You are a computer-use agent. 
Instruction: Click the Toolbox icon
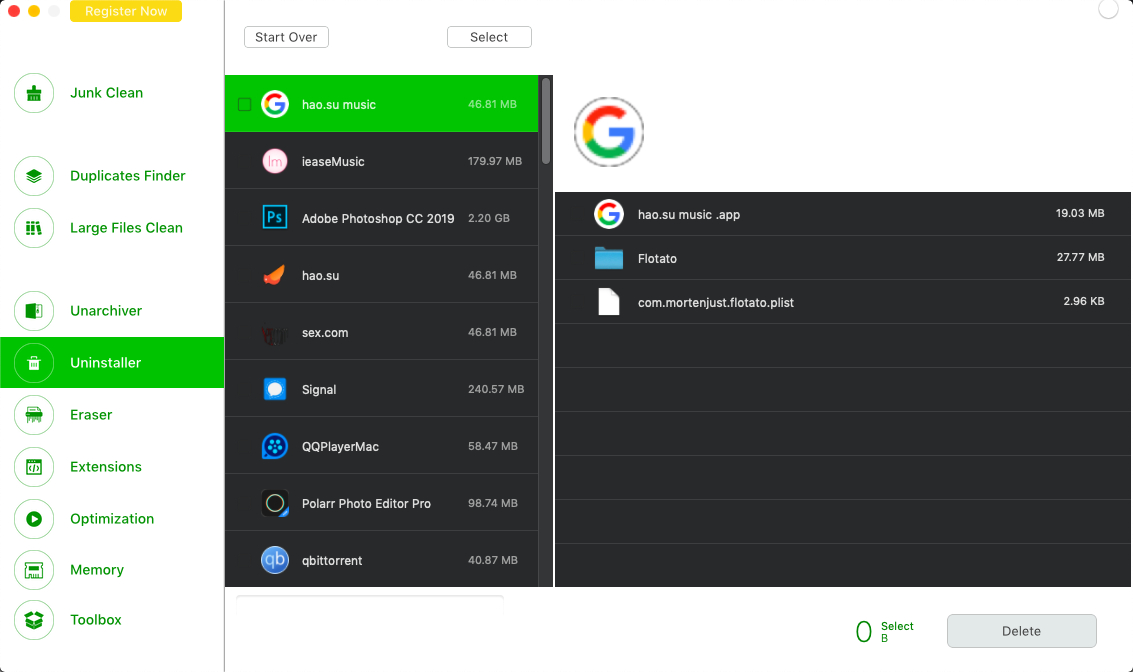click(x=34, y=620)
